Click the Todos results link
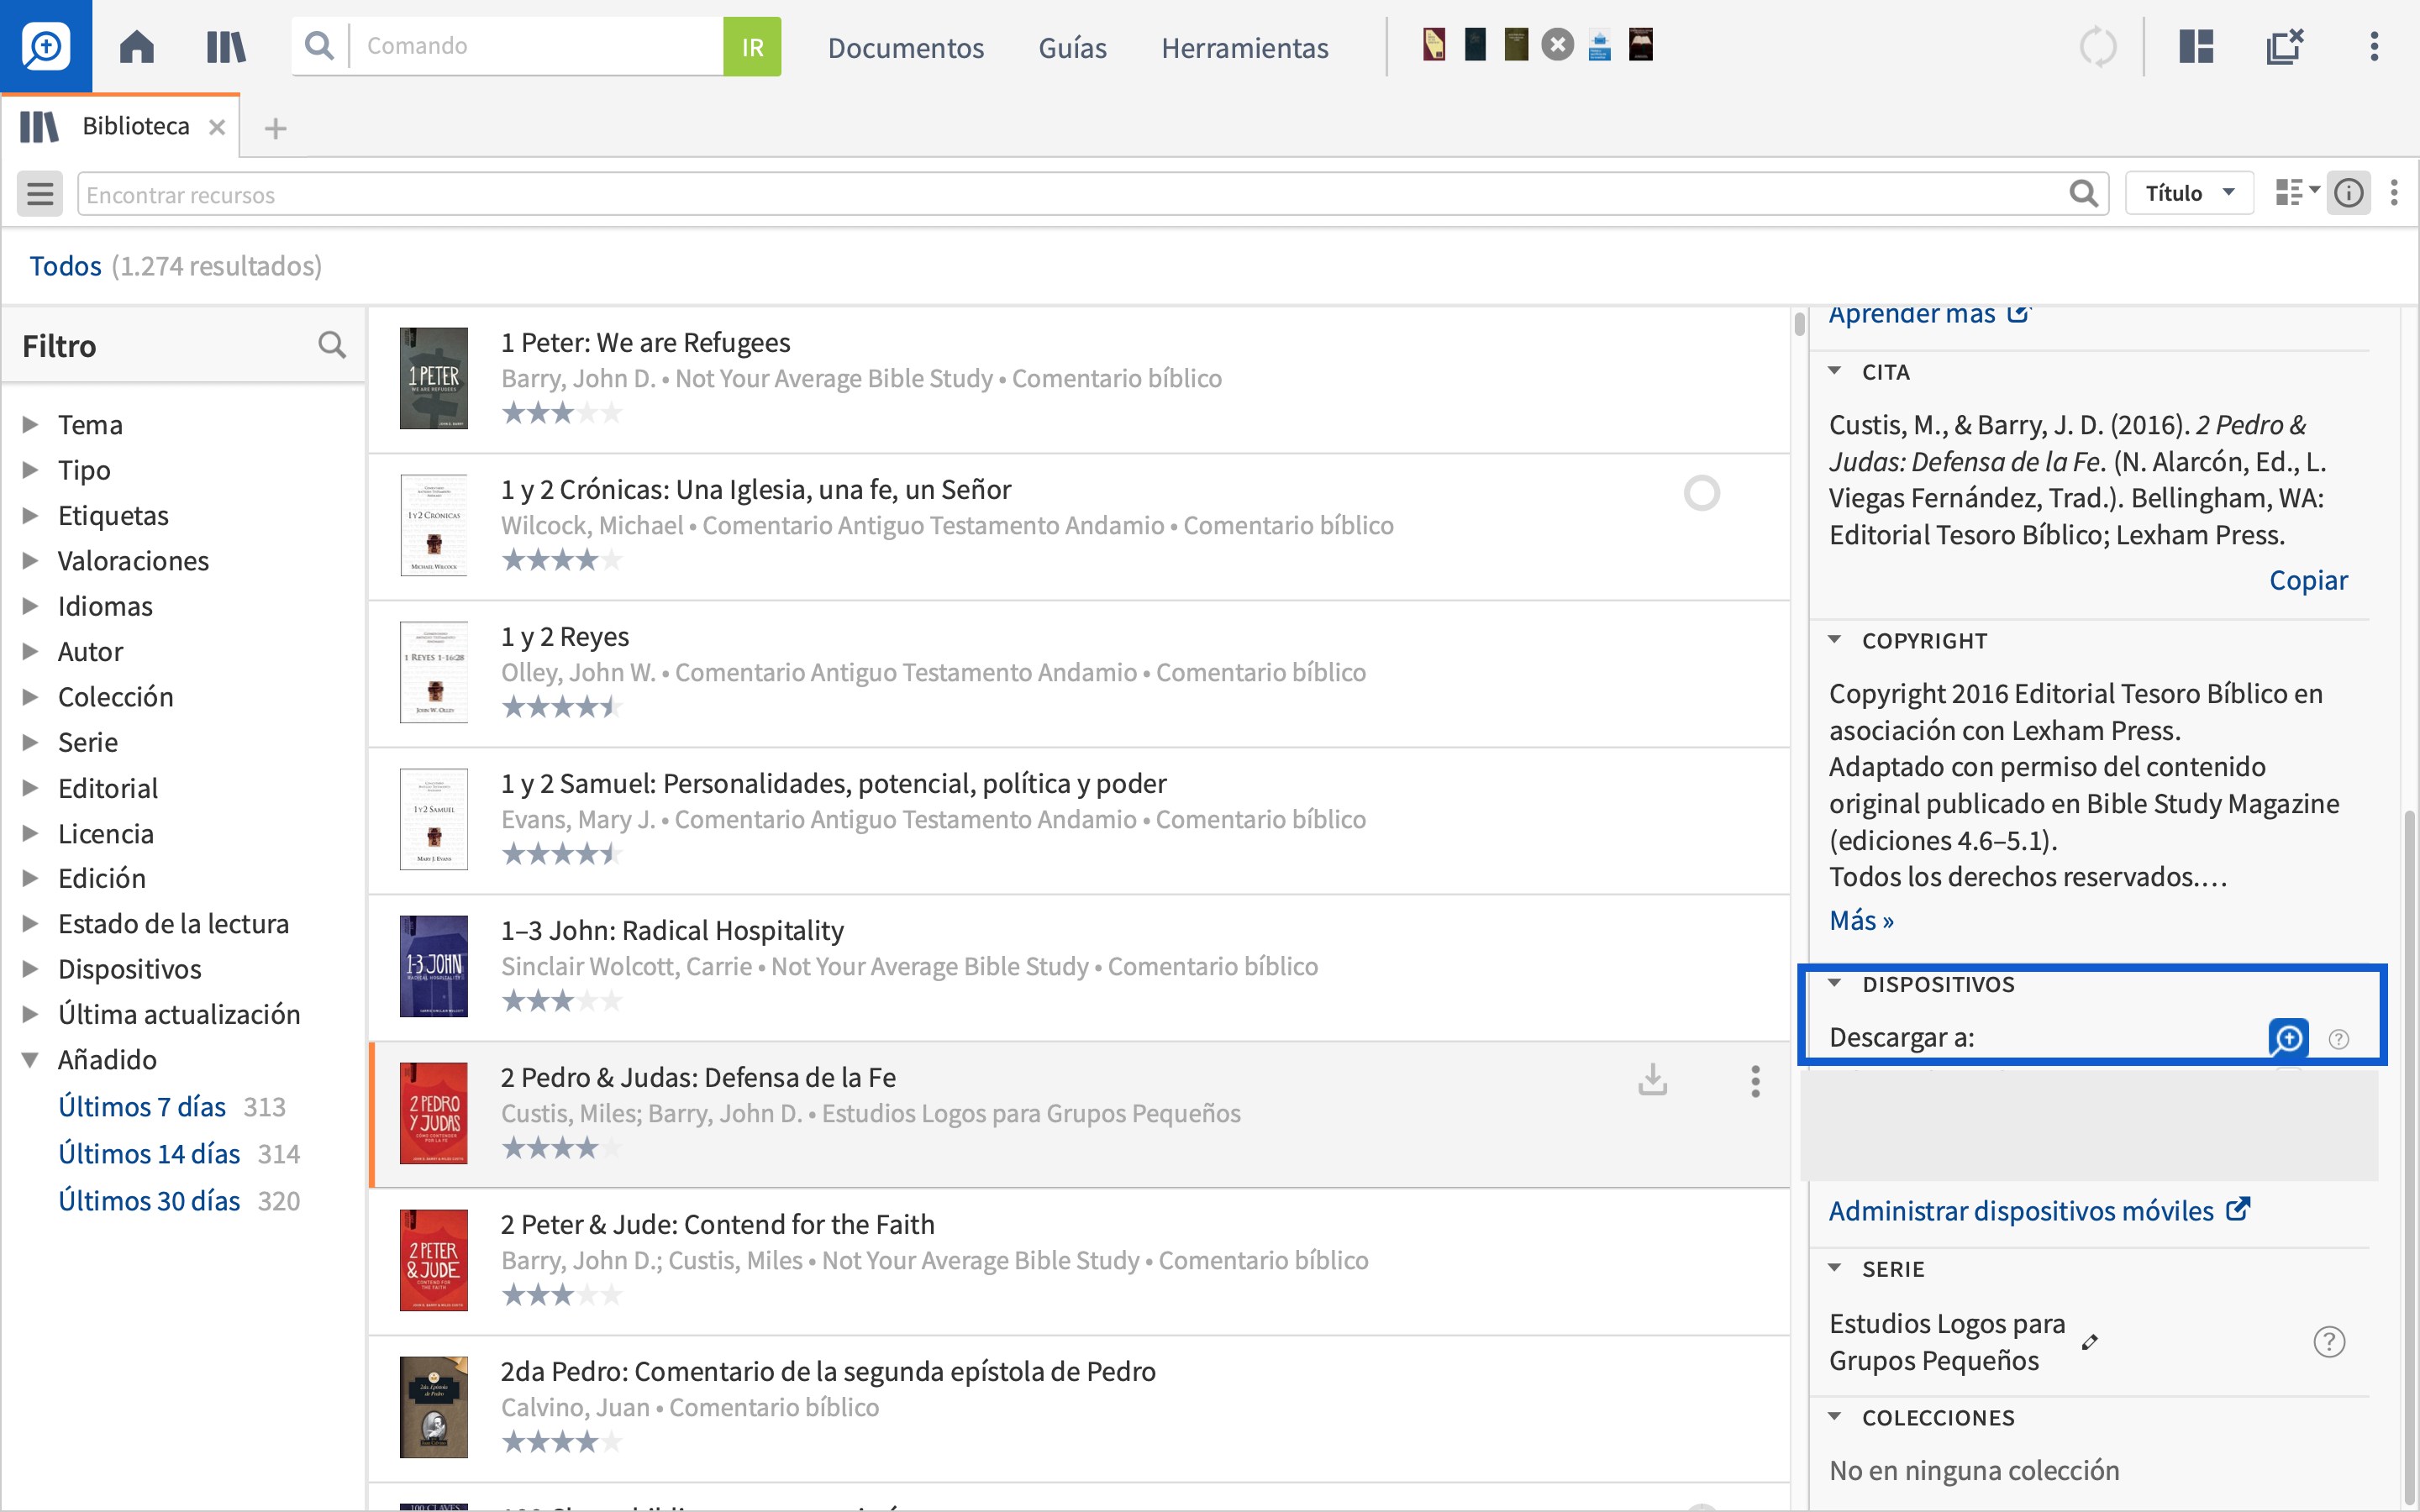Screen dimensions: 2420x1512 [x=65, y=266]
